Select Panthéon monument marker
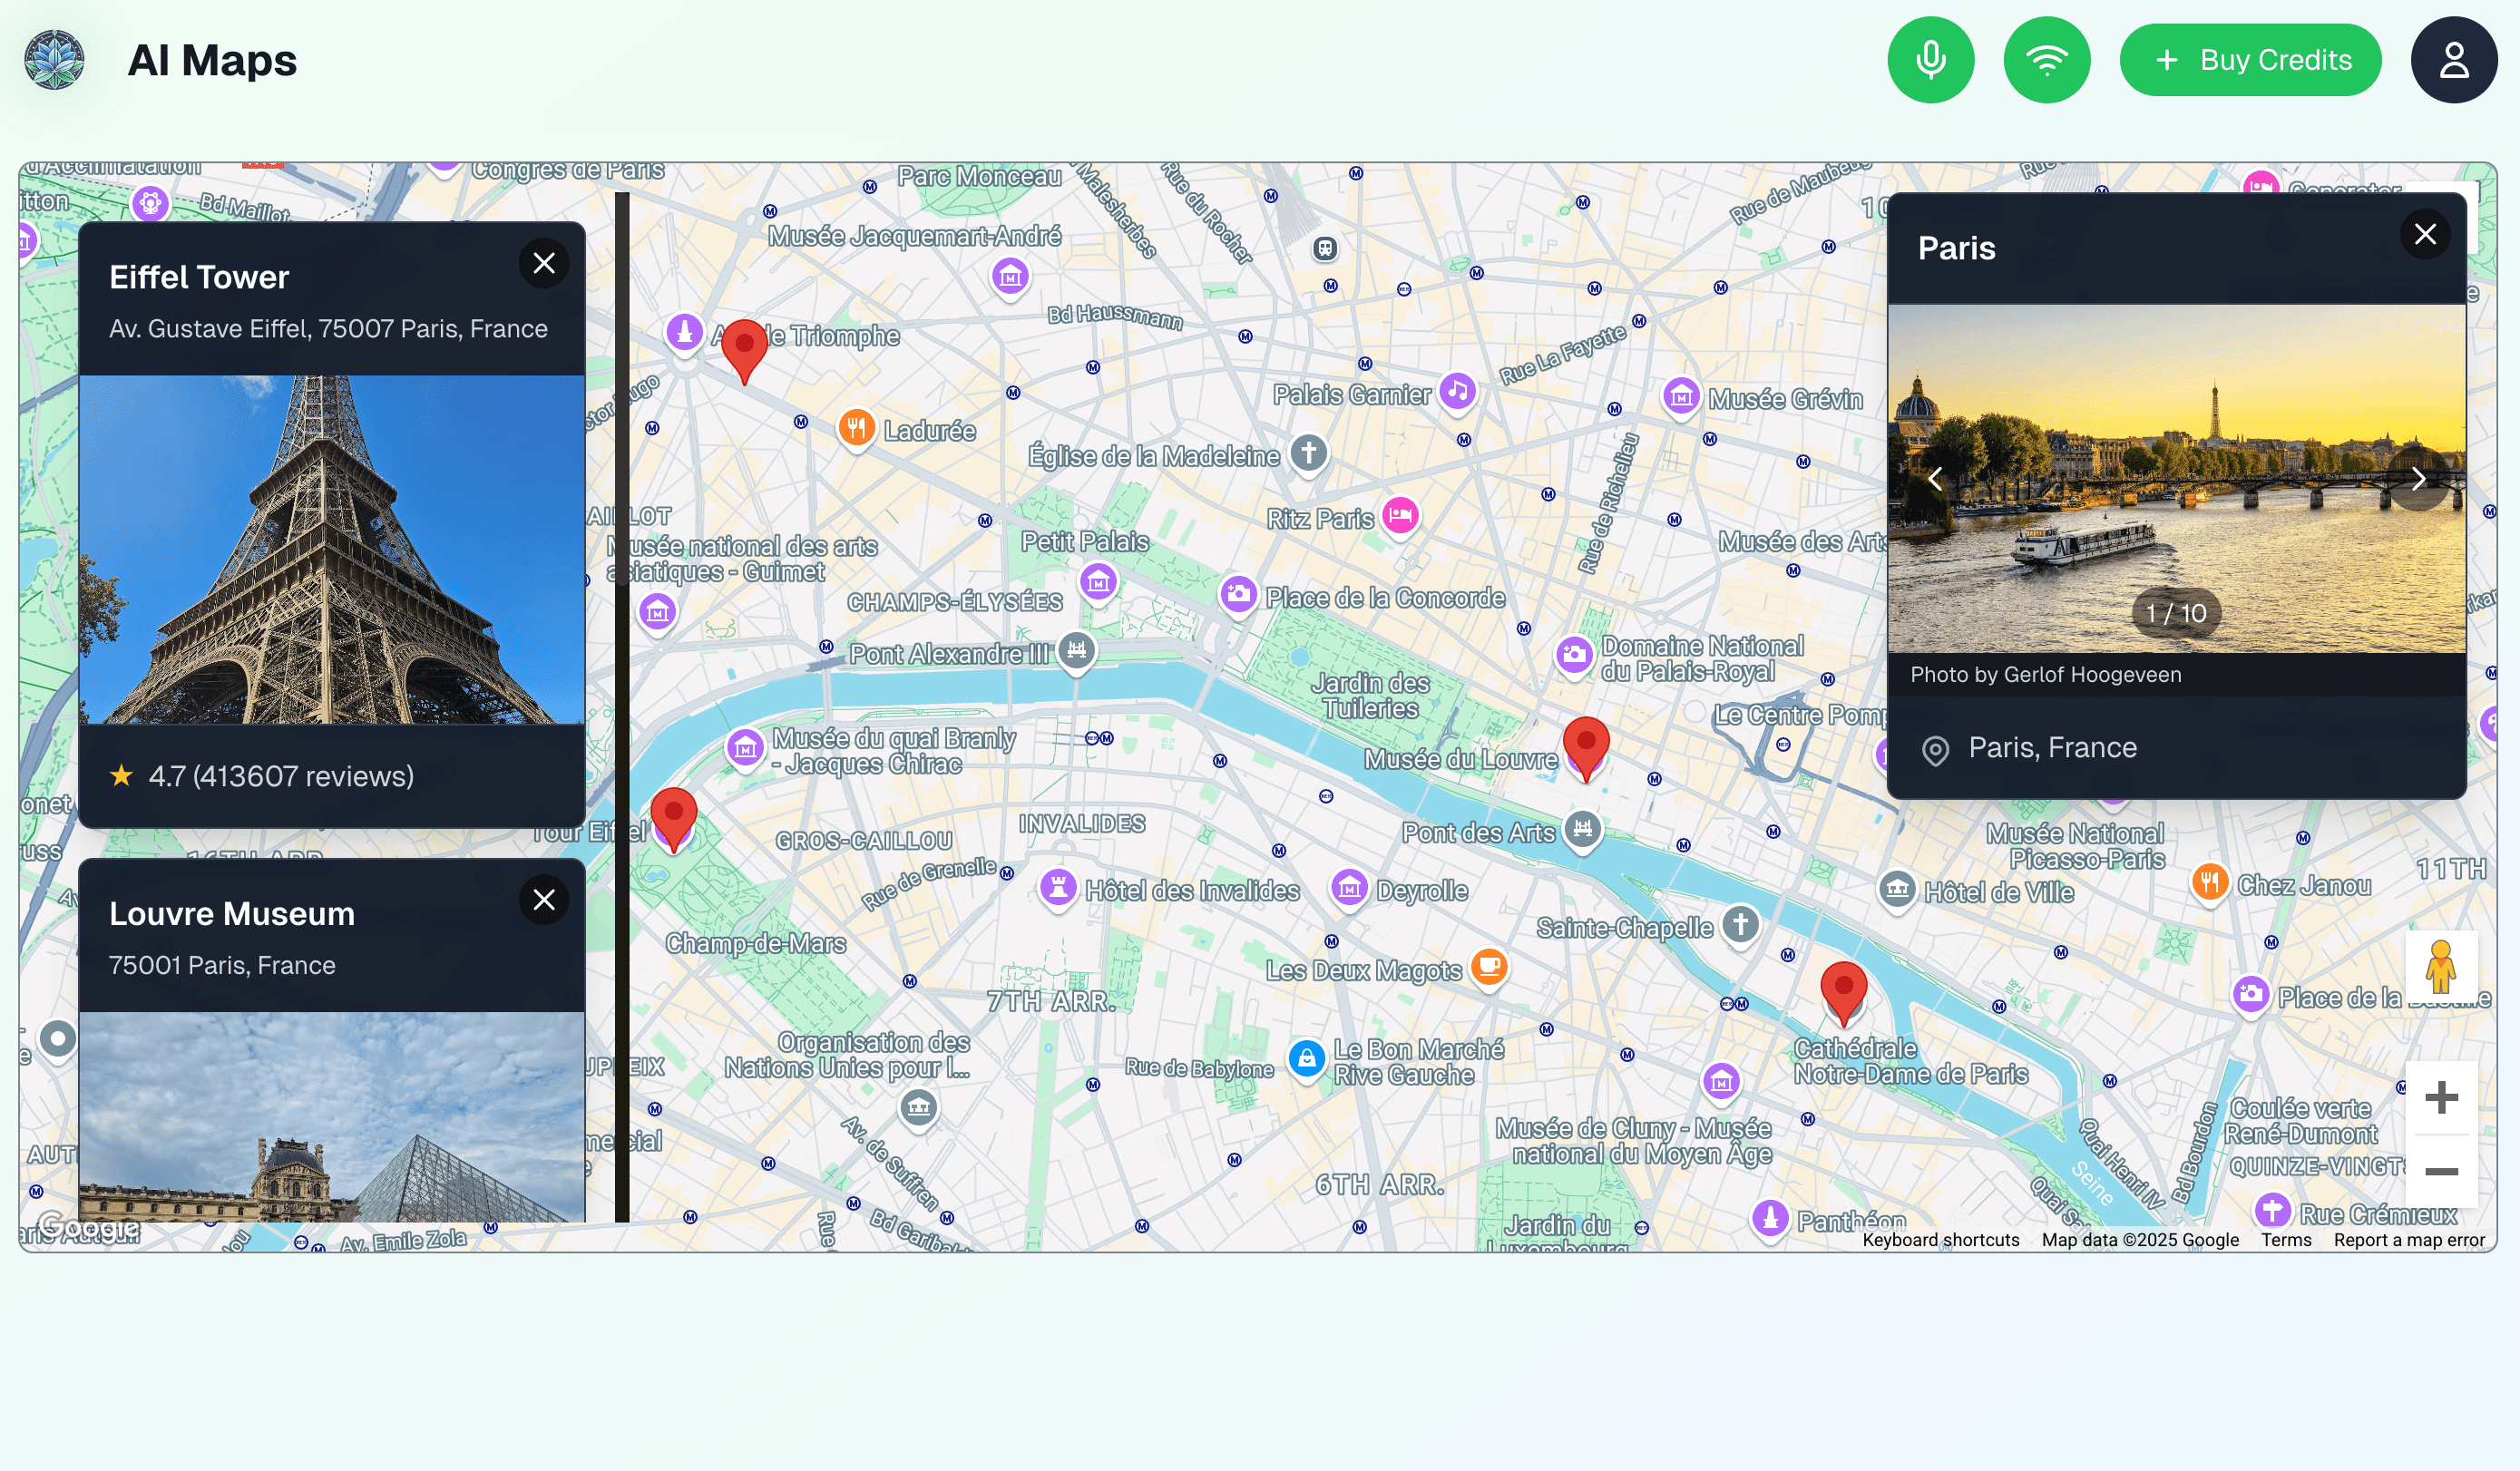 coord(1770,1217)
